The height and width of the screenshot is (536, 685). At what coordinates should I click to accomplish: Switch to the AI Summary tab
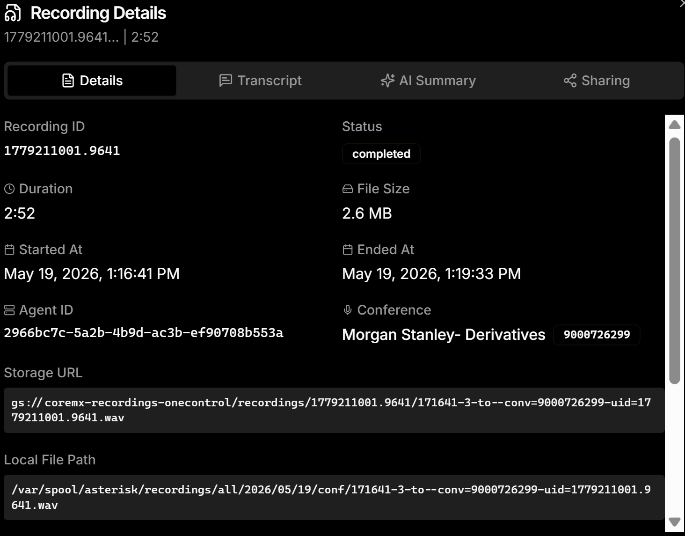point(428,80)
